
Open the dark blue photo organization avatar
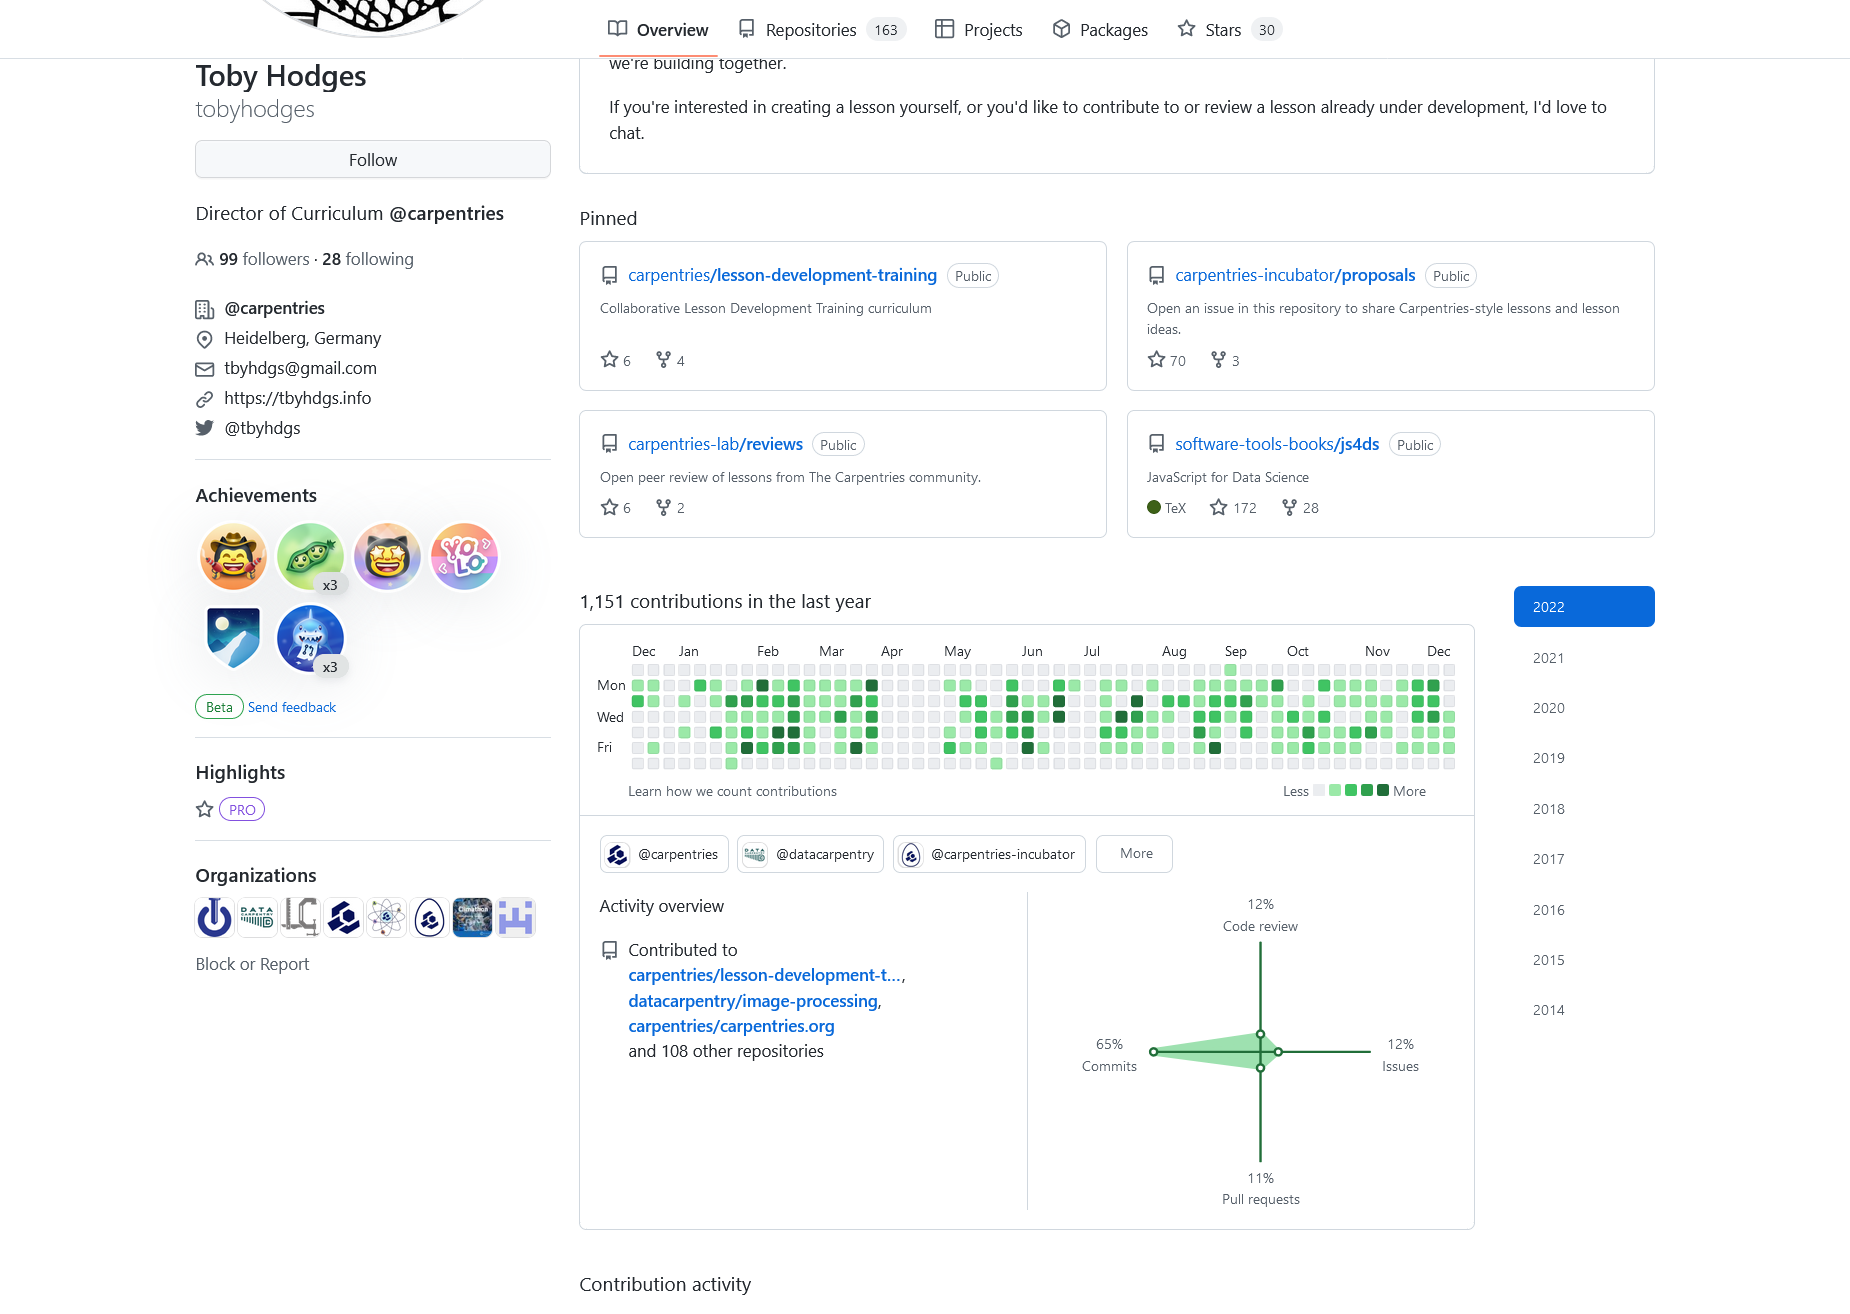point(472,917)
